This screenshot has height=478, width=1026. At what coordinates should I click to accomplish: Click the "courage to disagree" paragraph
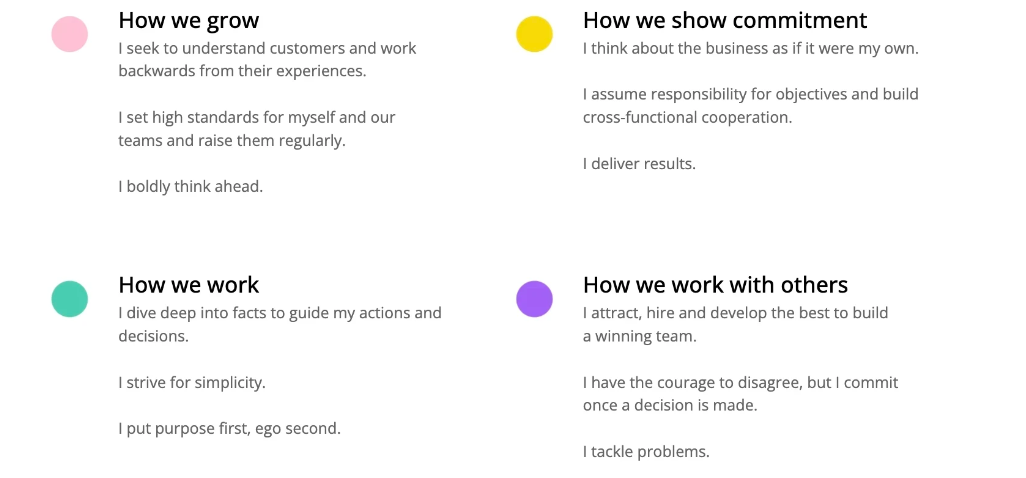click(740, 394)
